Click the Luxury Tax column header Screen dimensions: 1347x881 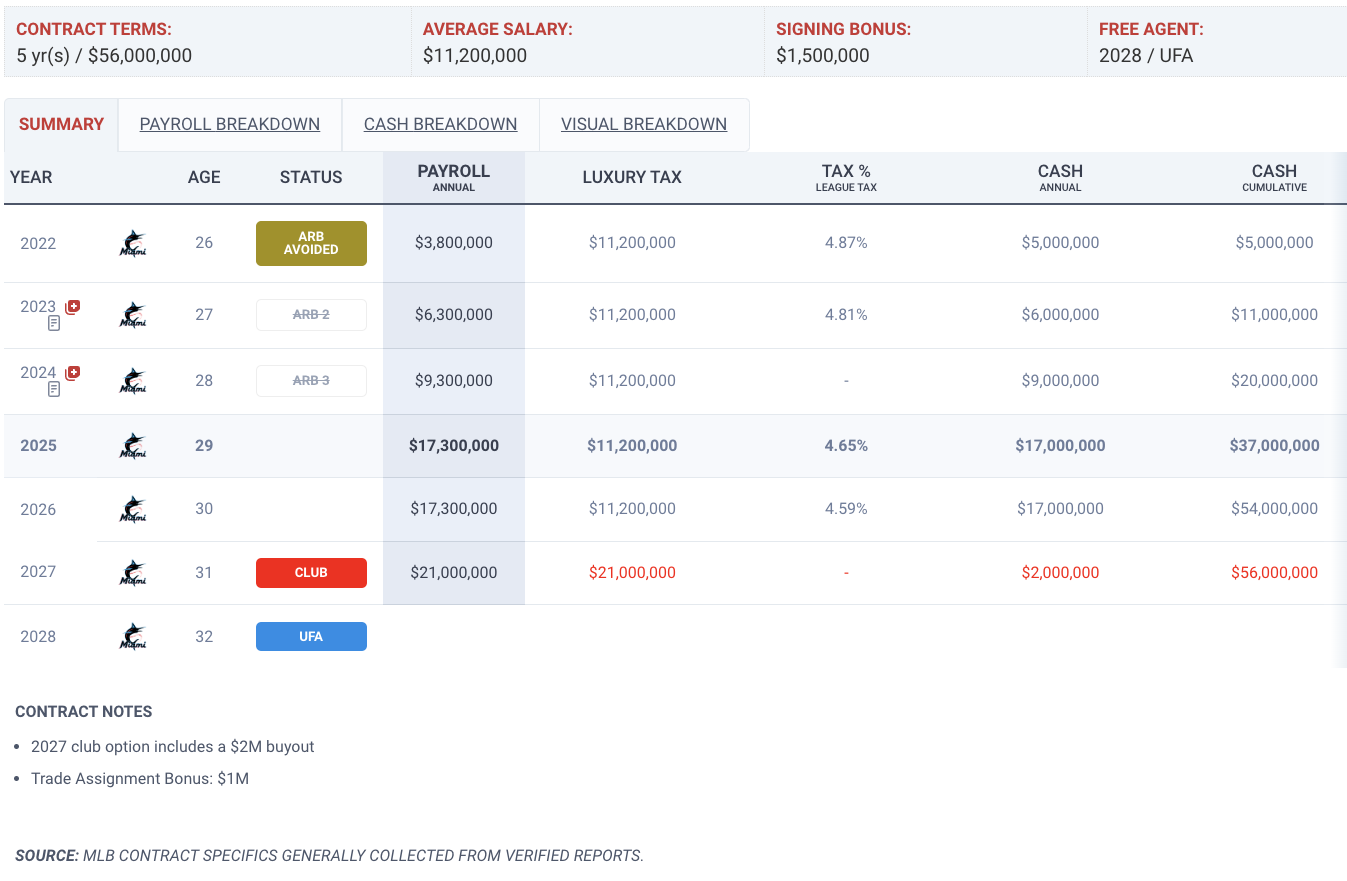tap(632, 177)
